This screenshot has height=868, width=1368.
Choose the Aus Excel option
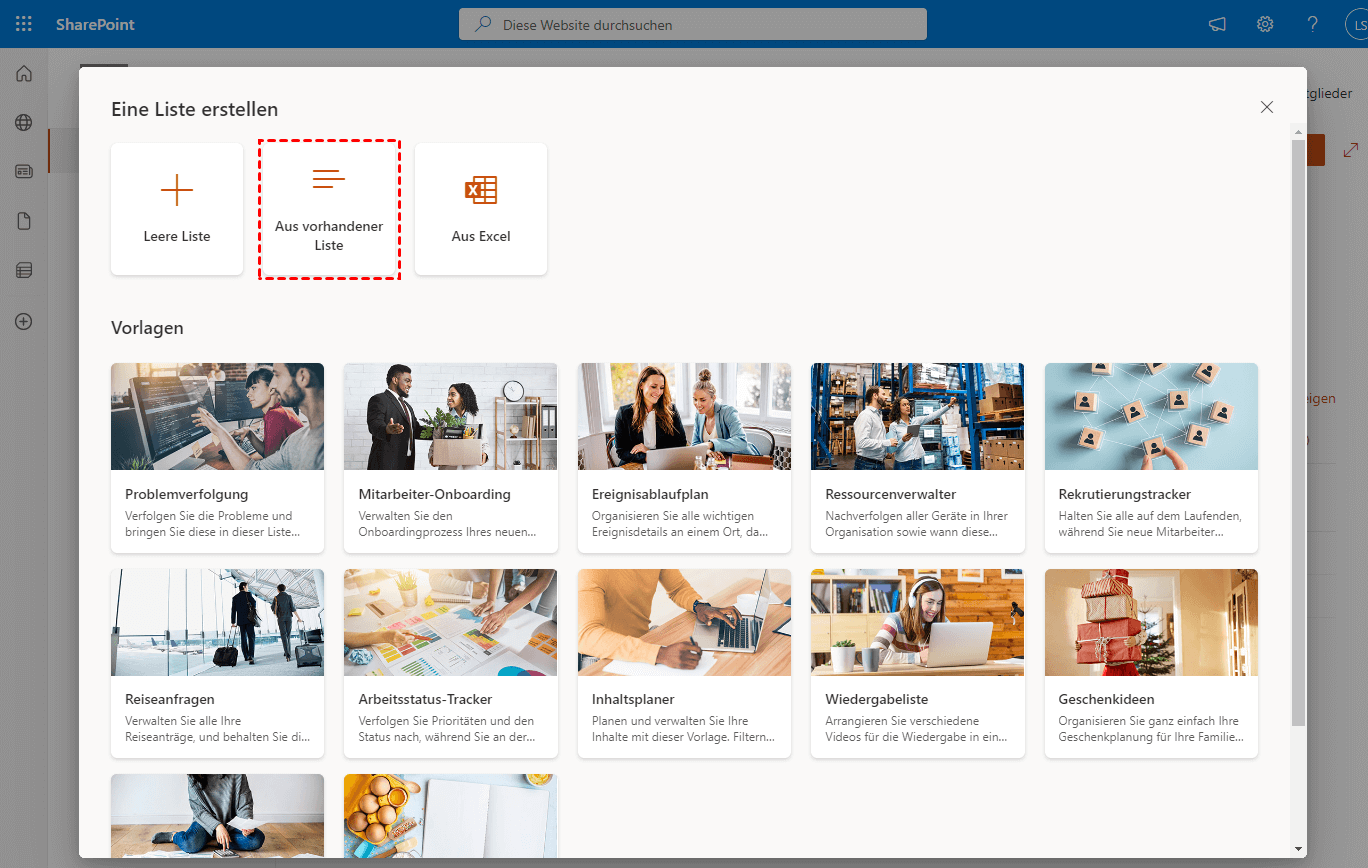[481, 209]
